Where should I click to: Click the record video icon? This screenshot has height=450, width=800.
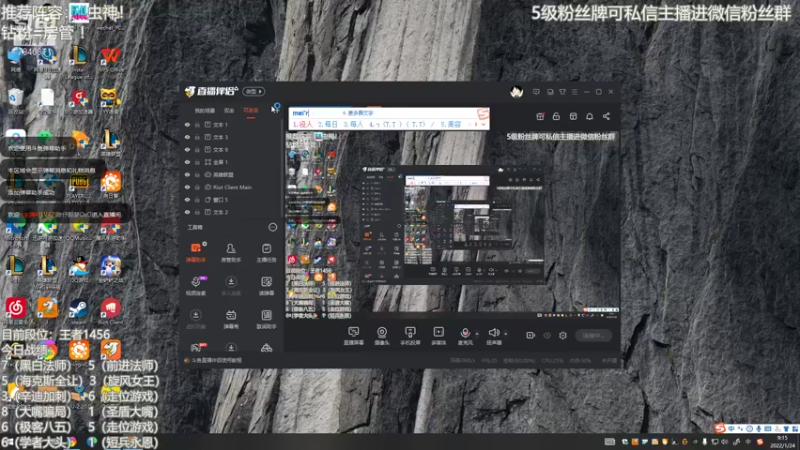(531, 335)
